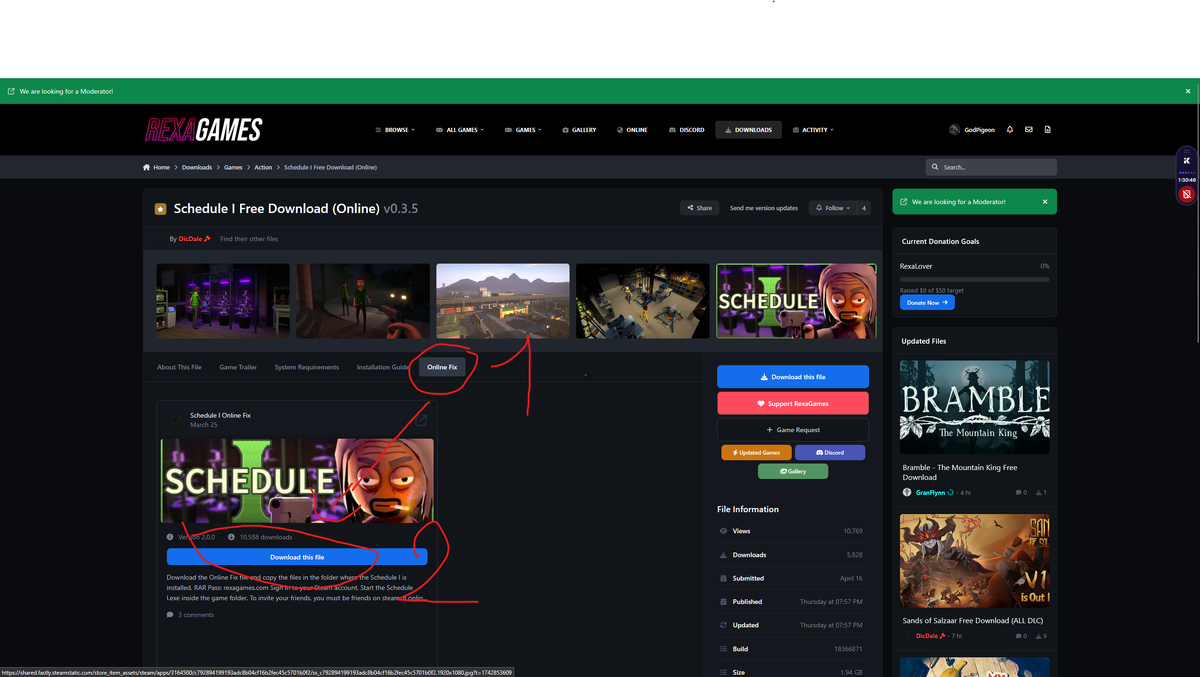Viewport: 1200px width, 677px height.
Task: Expand the Games dropdown in navbar
Action: (523, 130)
